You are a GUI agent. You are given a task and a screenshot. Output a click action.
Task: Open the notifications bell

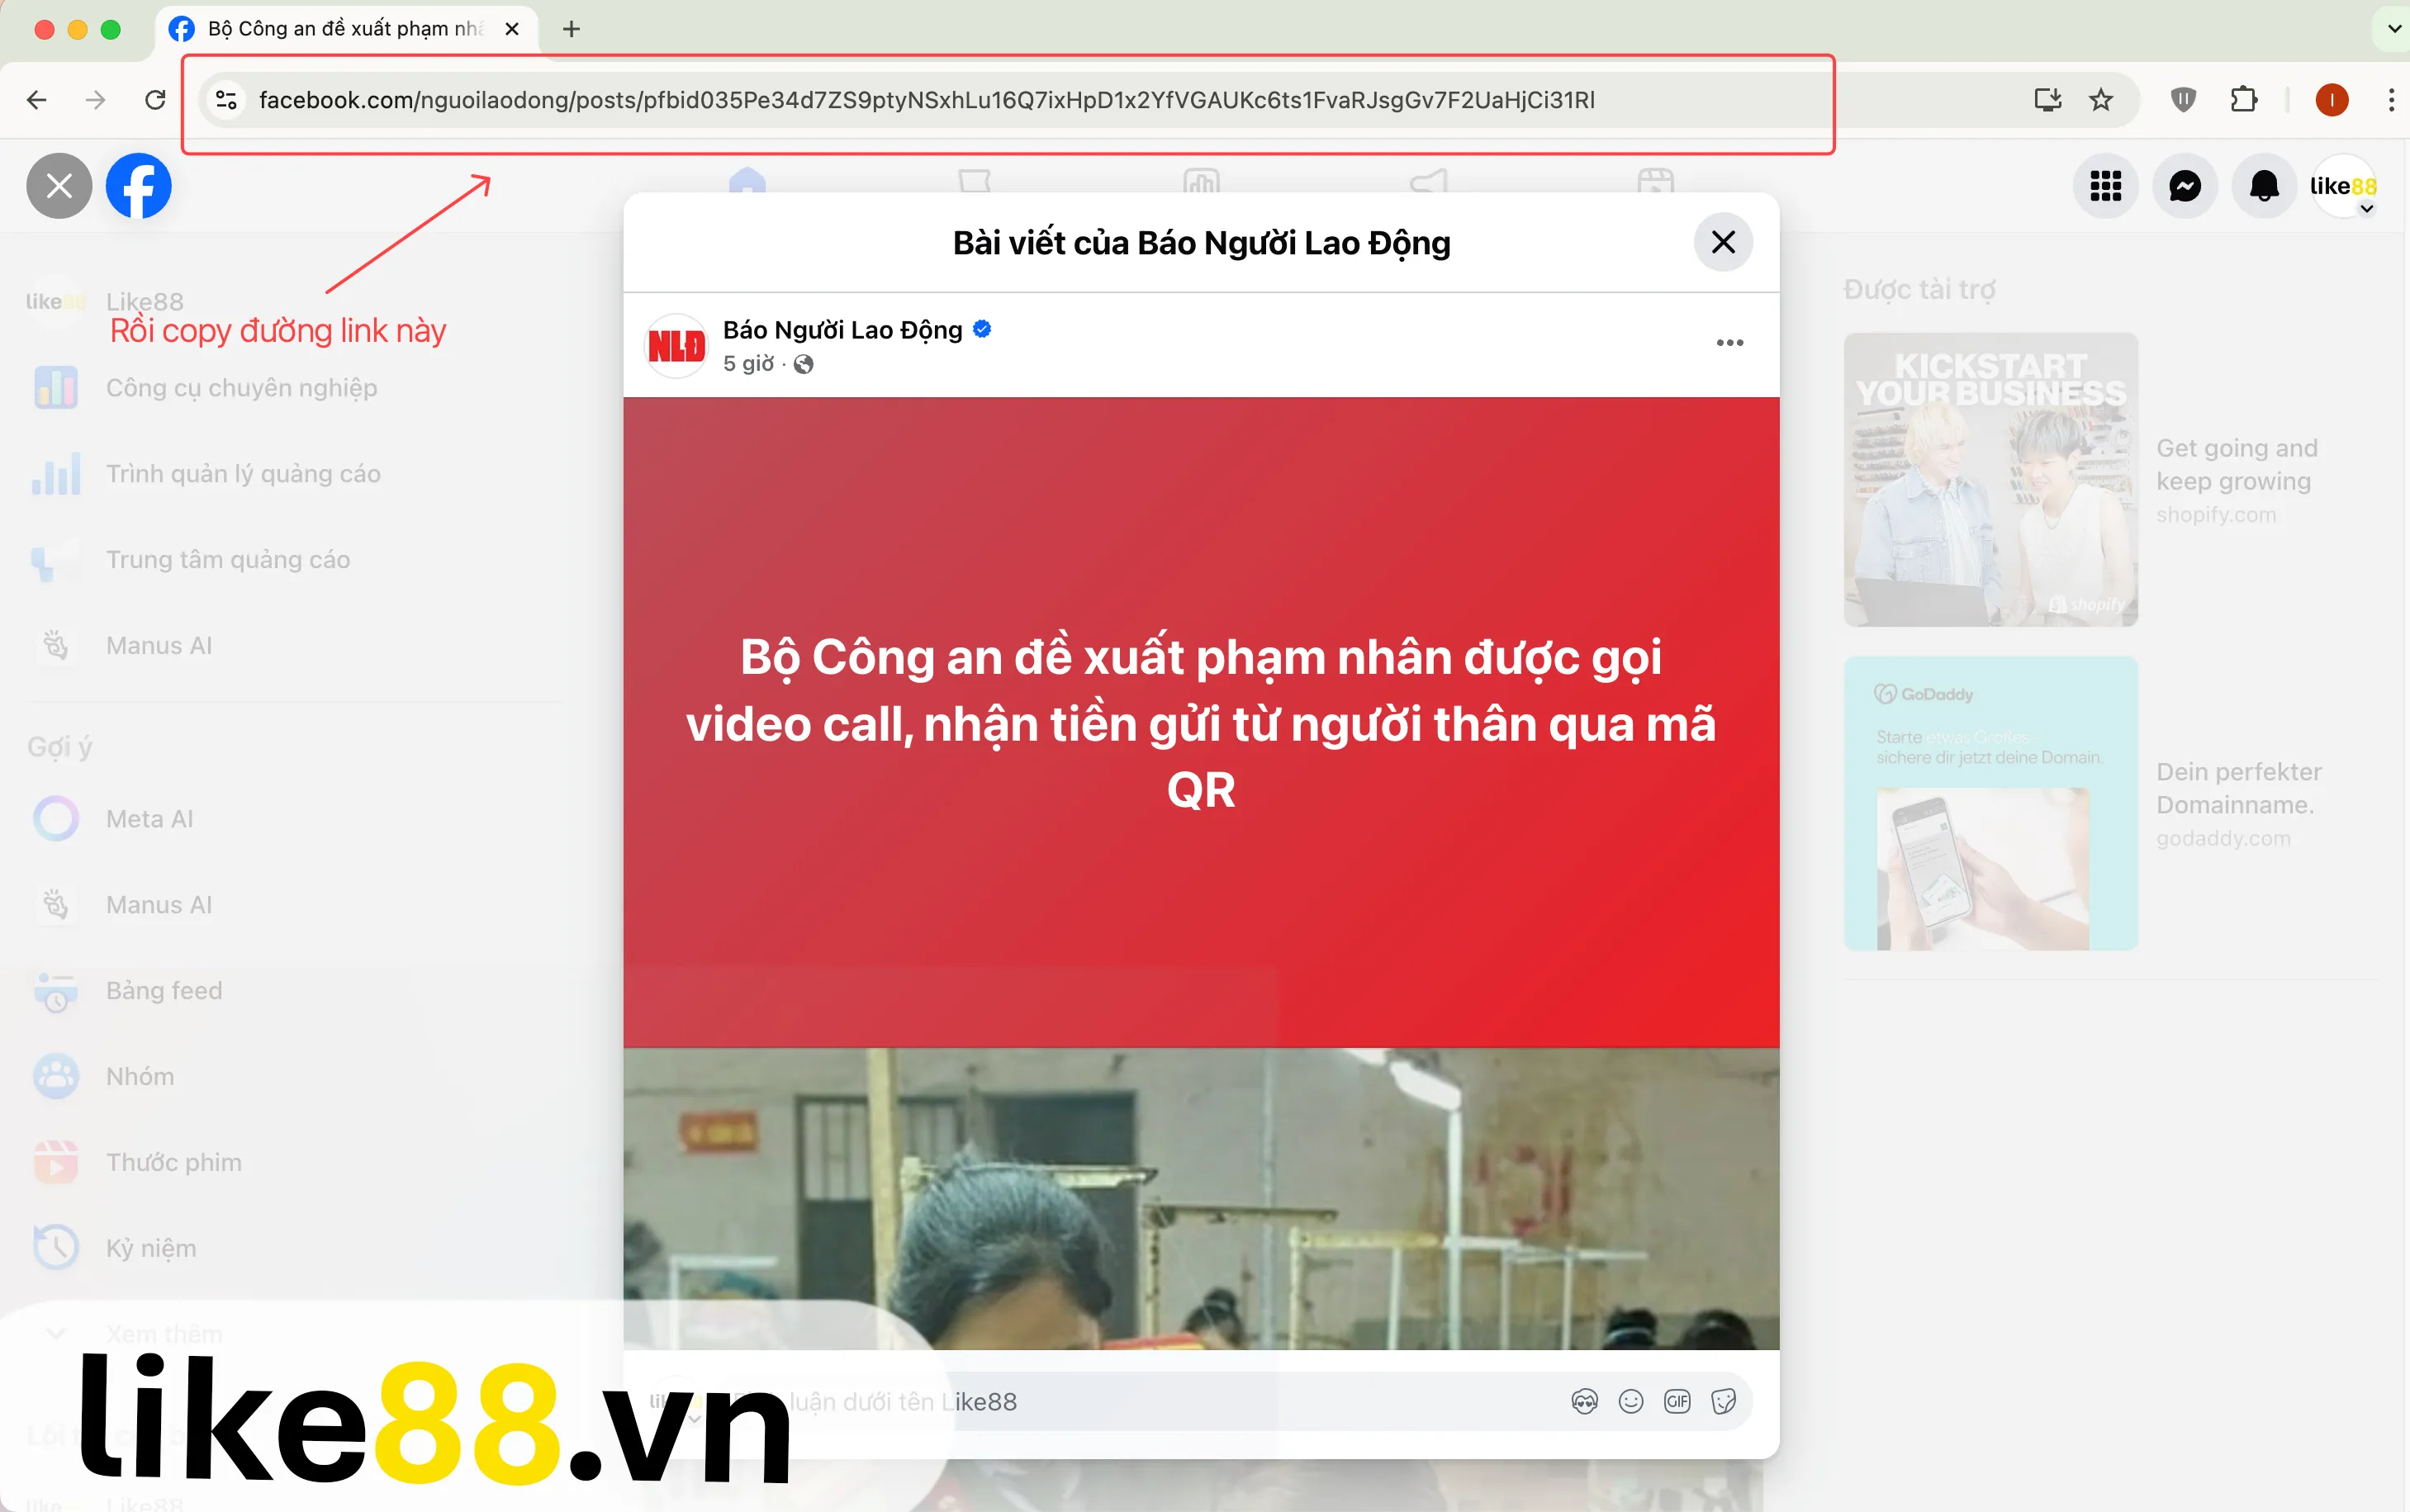point(2264,186)
